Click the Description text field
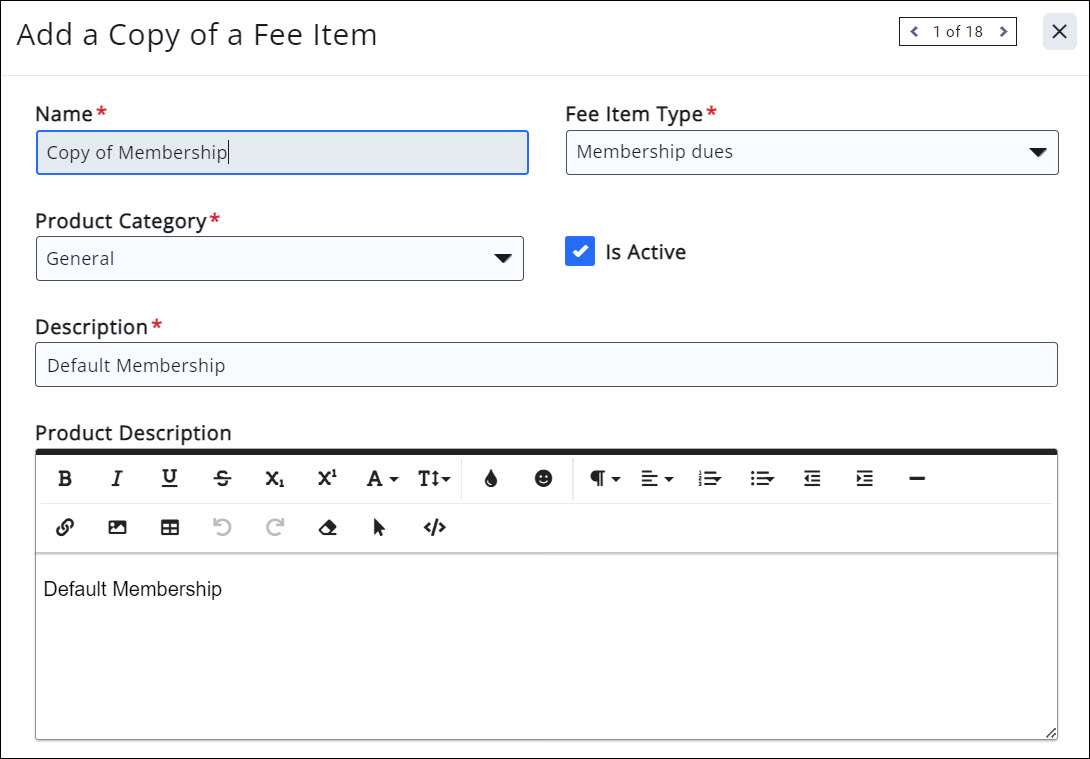This screenshot has height=759, width=1090. [546, 365]
